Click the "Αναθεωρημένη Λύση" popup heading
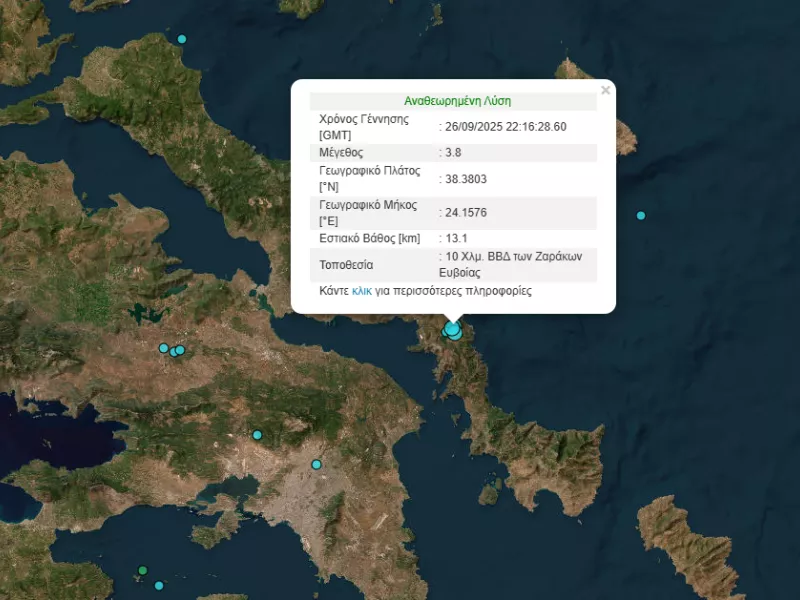 coord(457,101)
